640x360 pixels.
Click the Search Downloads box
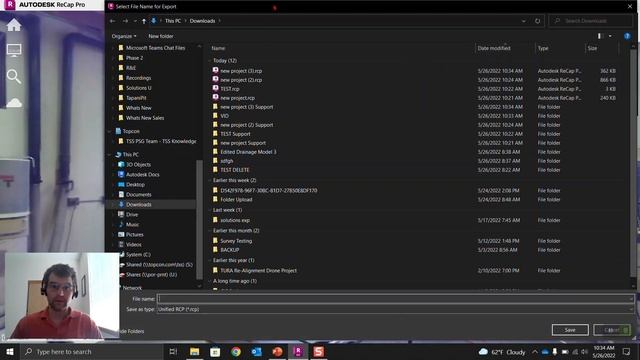pos(591,21)
